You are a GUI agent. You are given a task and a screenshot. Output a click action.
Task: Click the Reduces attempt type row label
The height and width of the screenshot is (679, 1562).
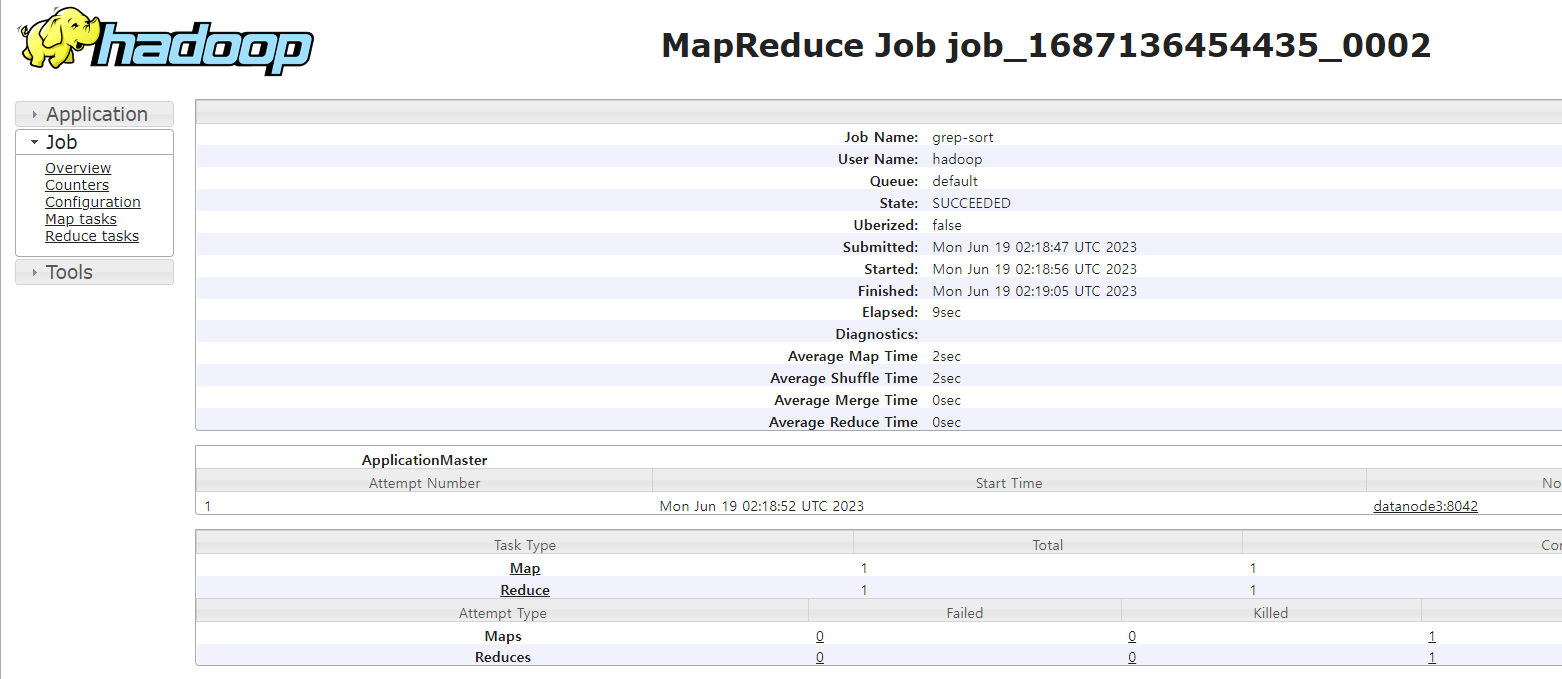click(503, 657)
